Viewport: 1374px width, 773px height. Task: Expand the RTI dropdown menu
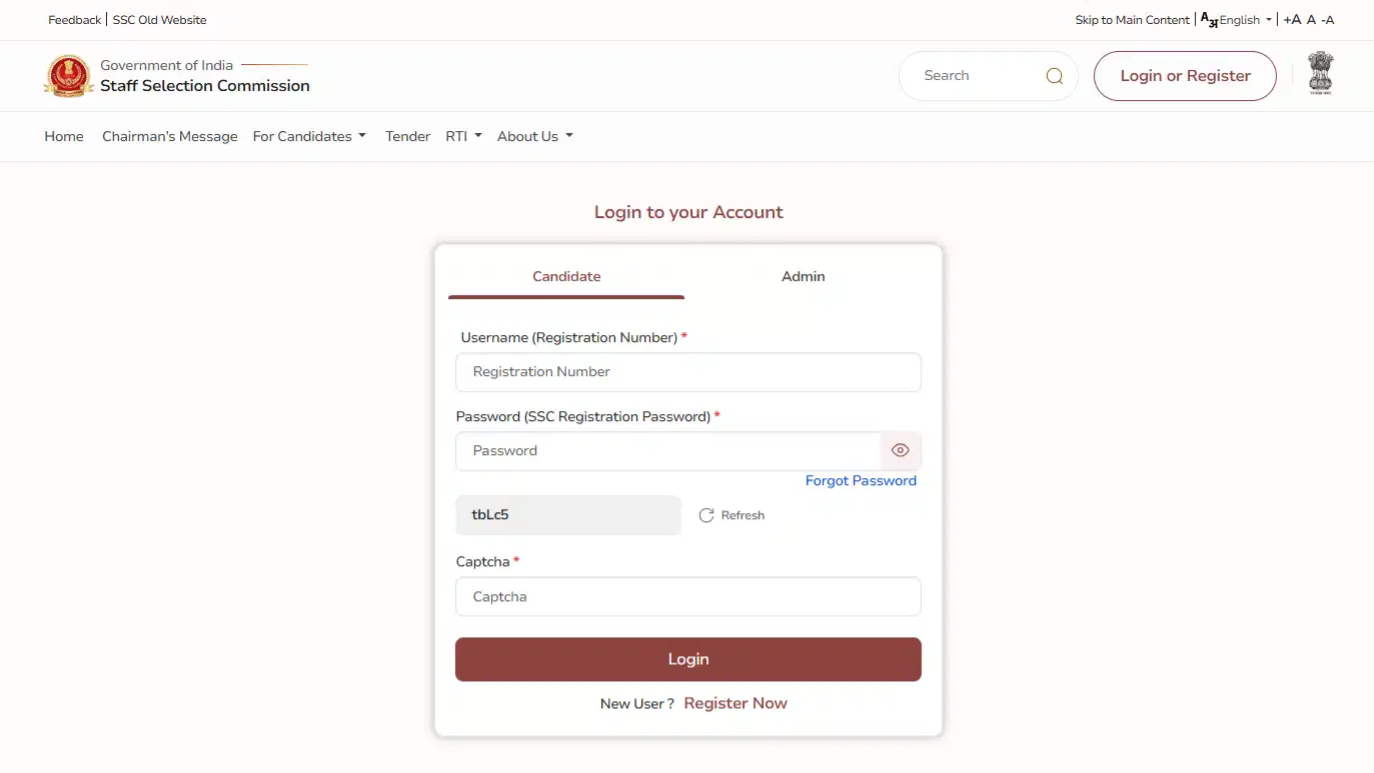463,136
